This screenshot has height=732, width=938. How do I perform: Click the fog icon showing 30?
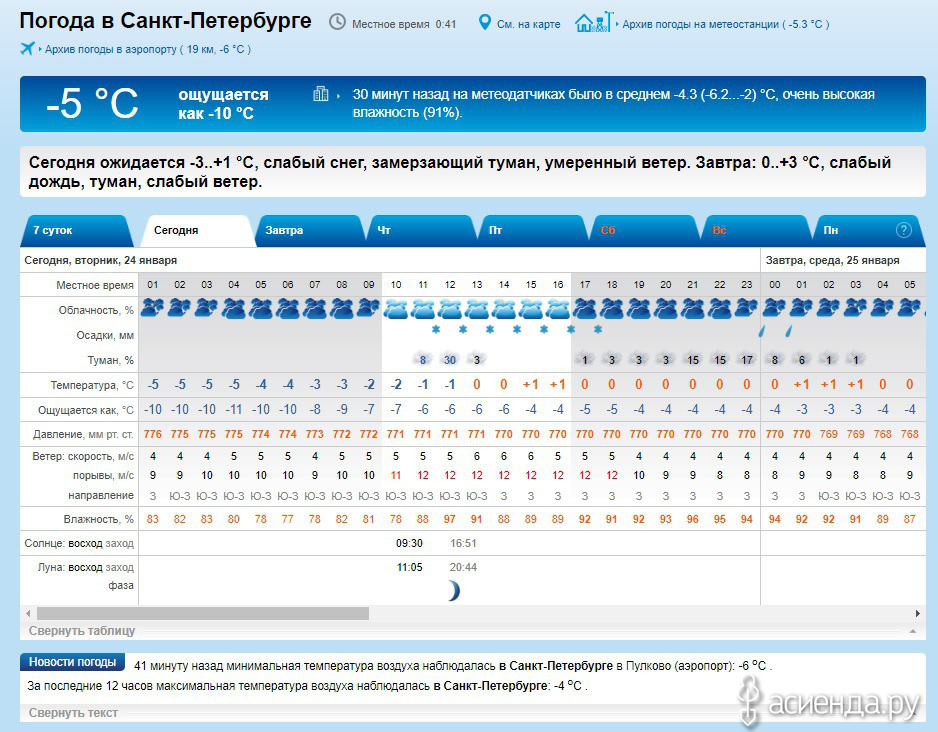pos(450,359)
